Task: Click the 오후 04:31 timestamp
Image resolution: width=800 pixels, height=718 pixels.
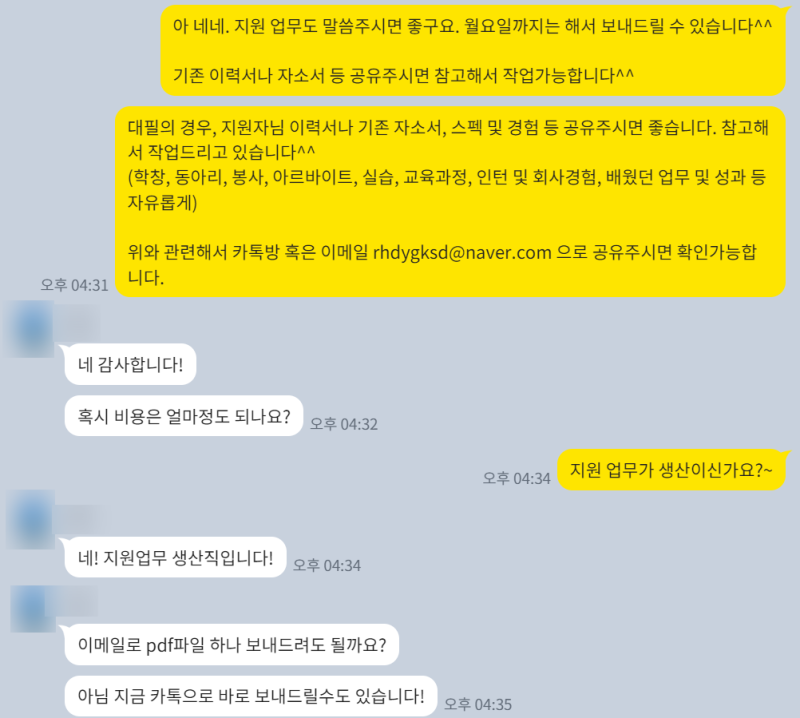Action: coord(74,285)
